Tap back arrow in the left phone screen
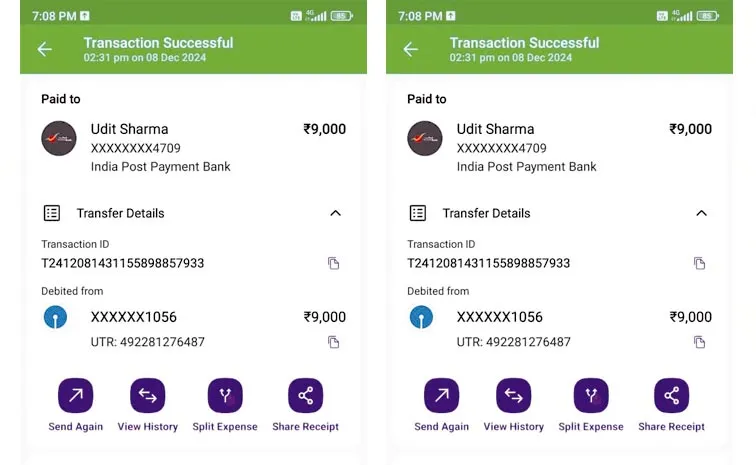The image size is (756, 465). (x=44, y=49)
